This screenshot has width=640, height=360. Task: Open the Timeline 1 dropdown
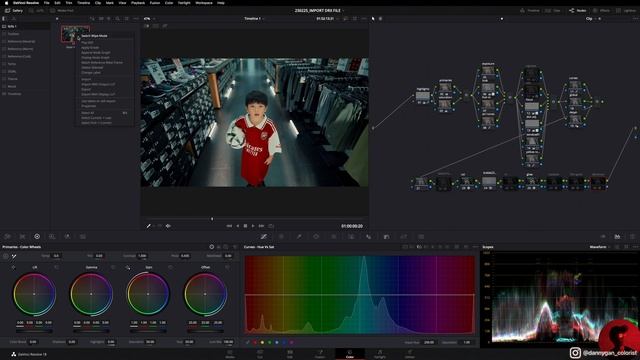coord(254,19)
